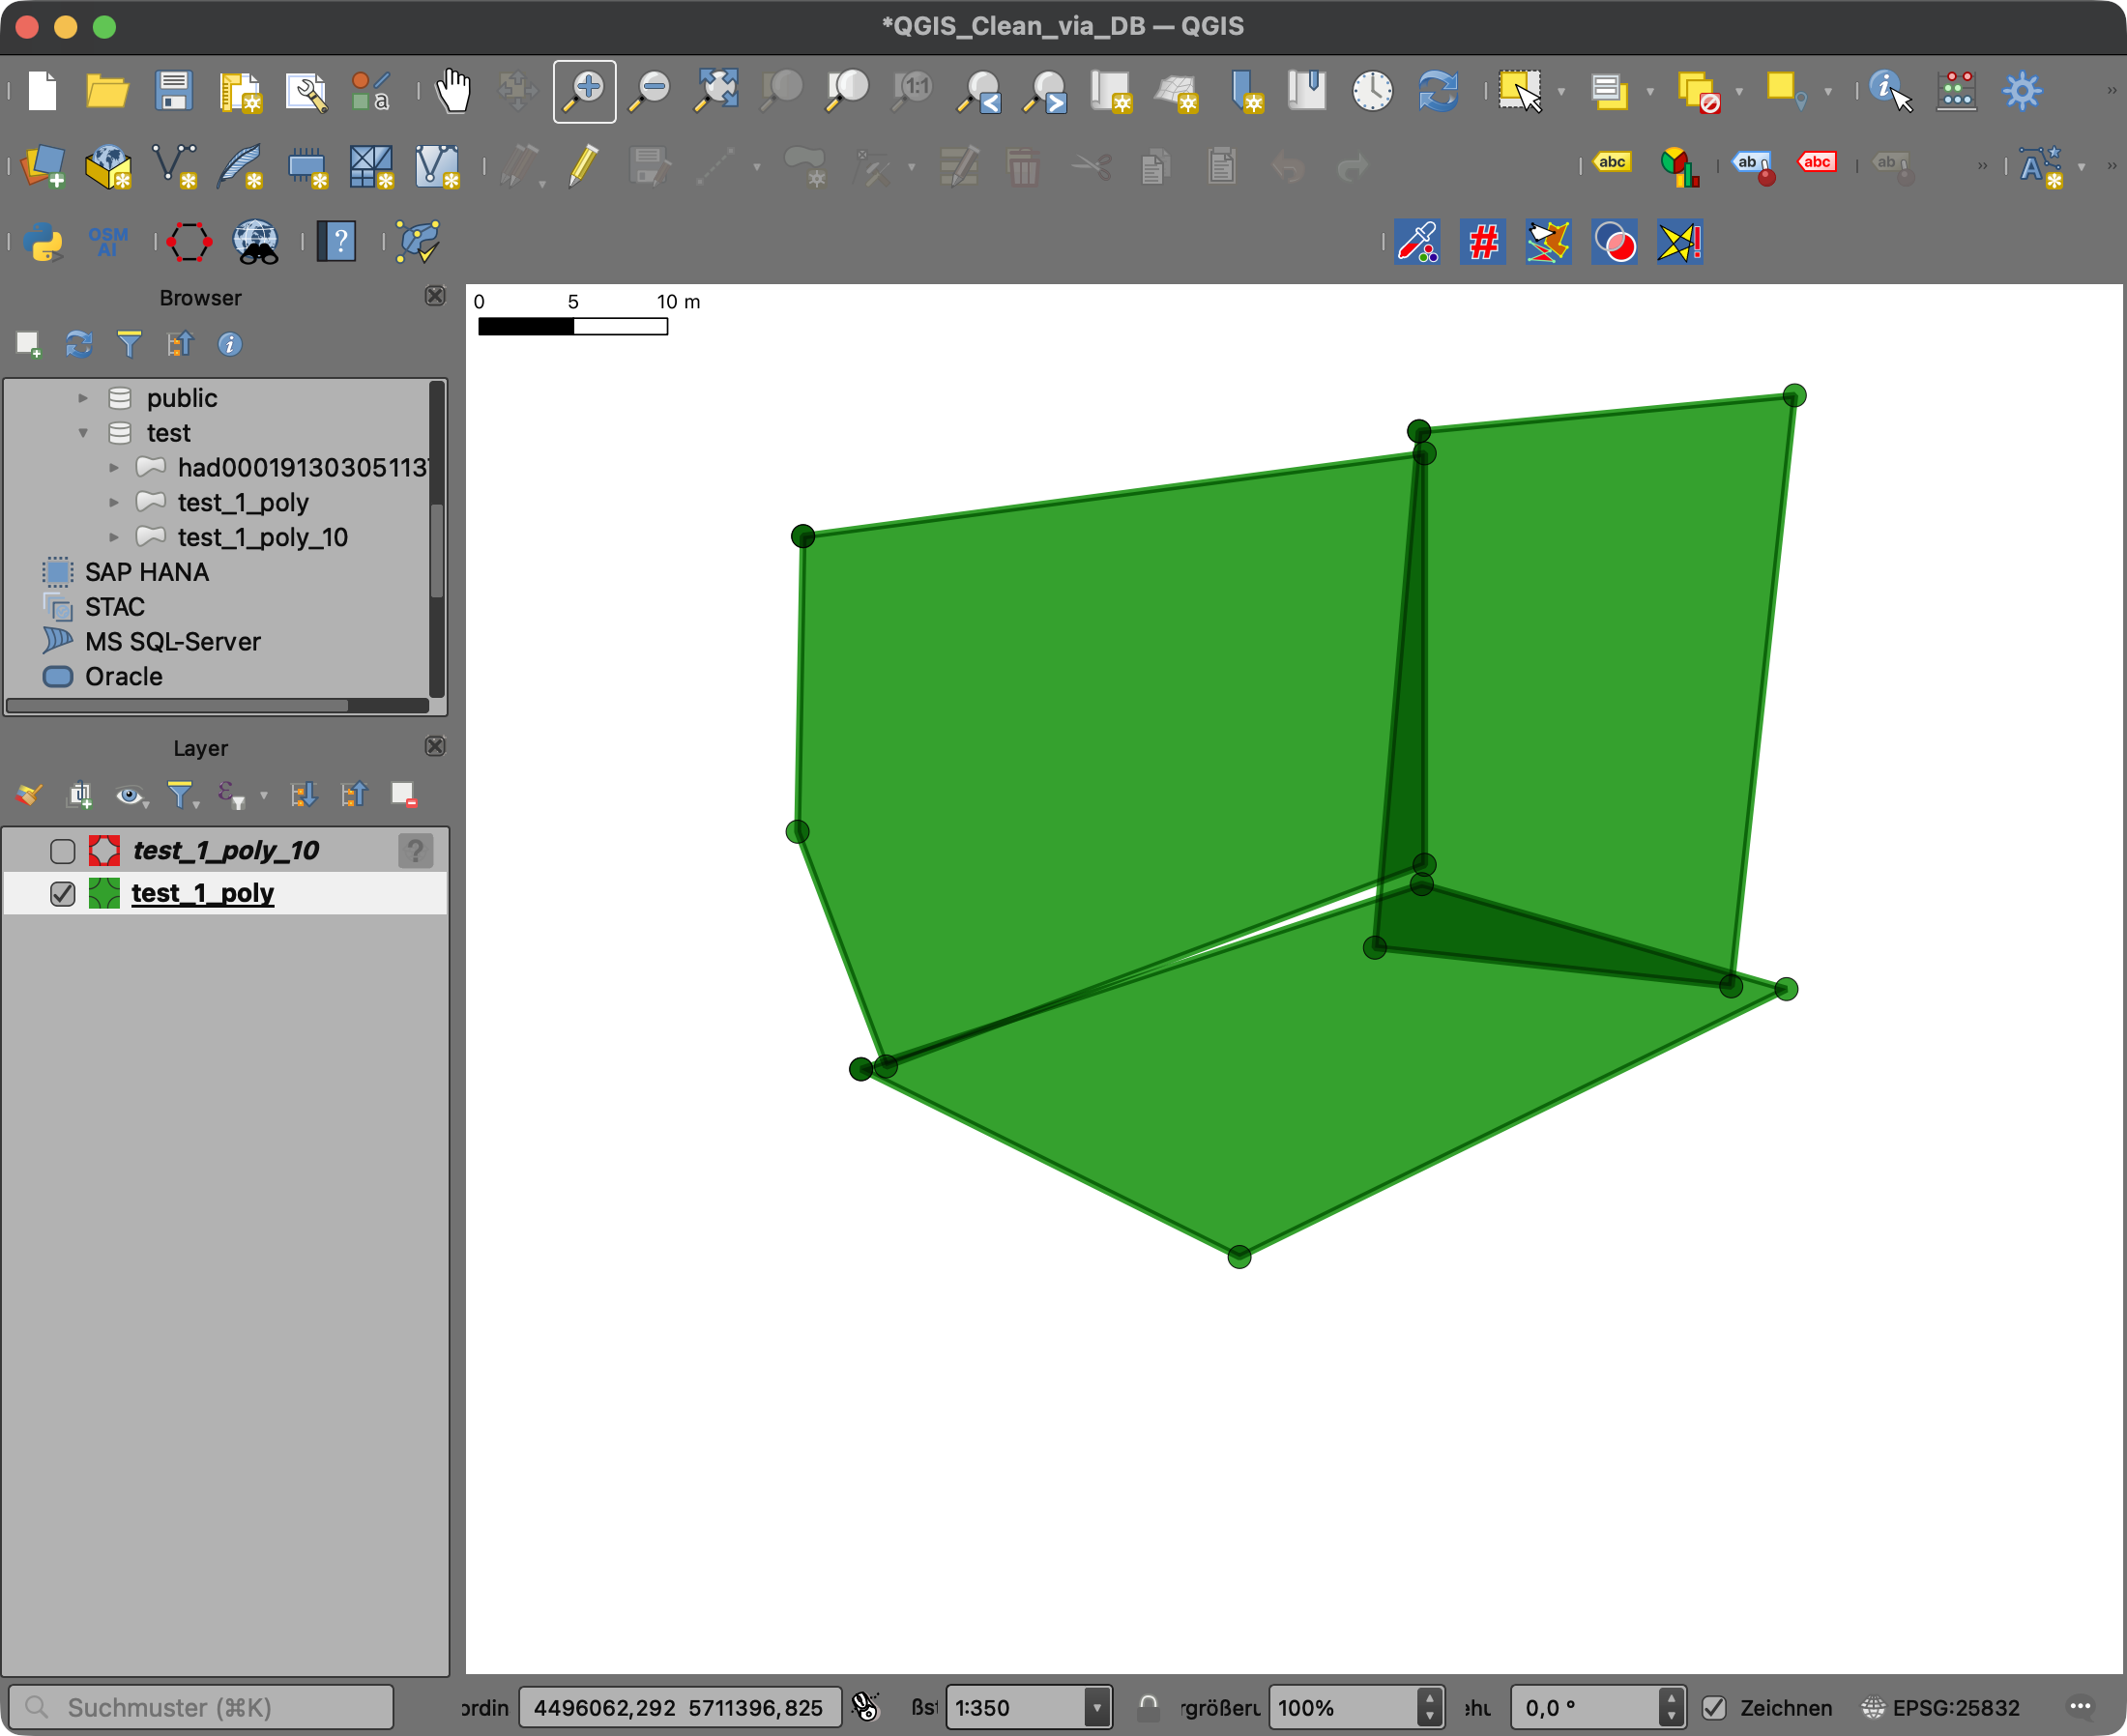Collapse the test schema node
Image resolution: width=2127 pixels, height=1736 pixels.
coord(83,433)
